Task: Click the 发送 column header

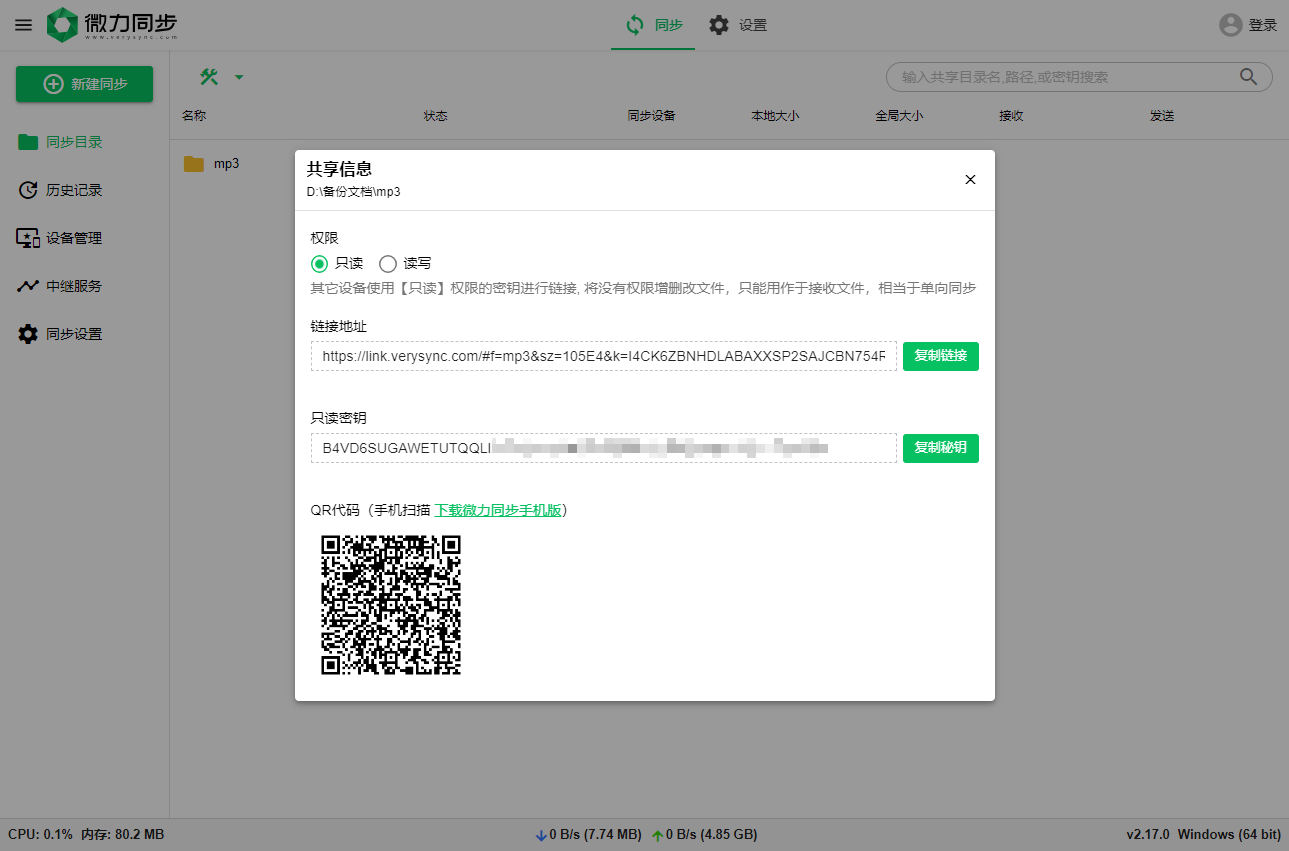Action: pyautogui.click(x=1162, y=116)
